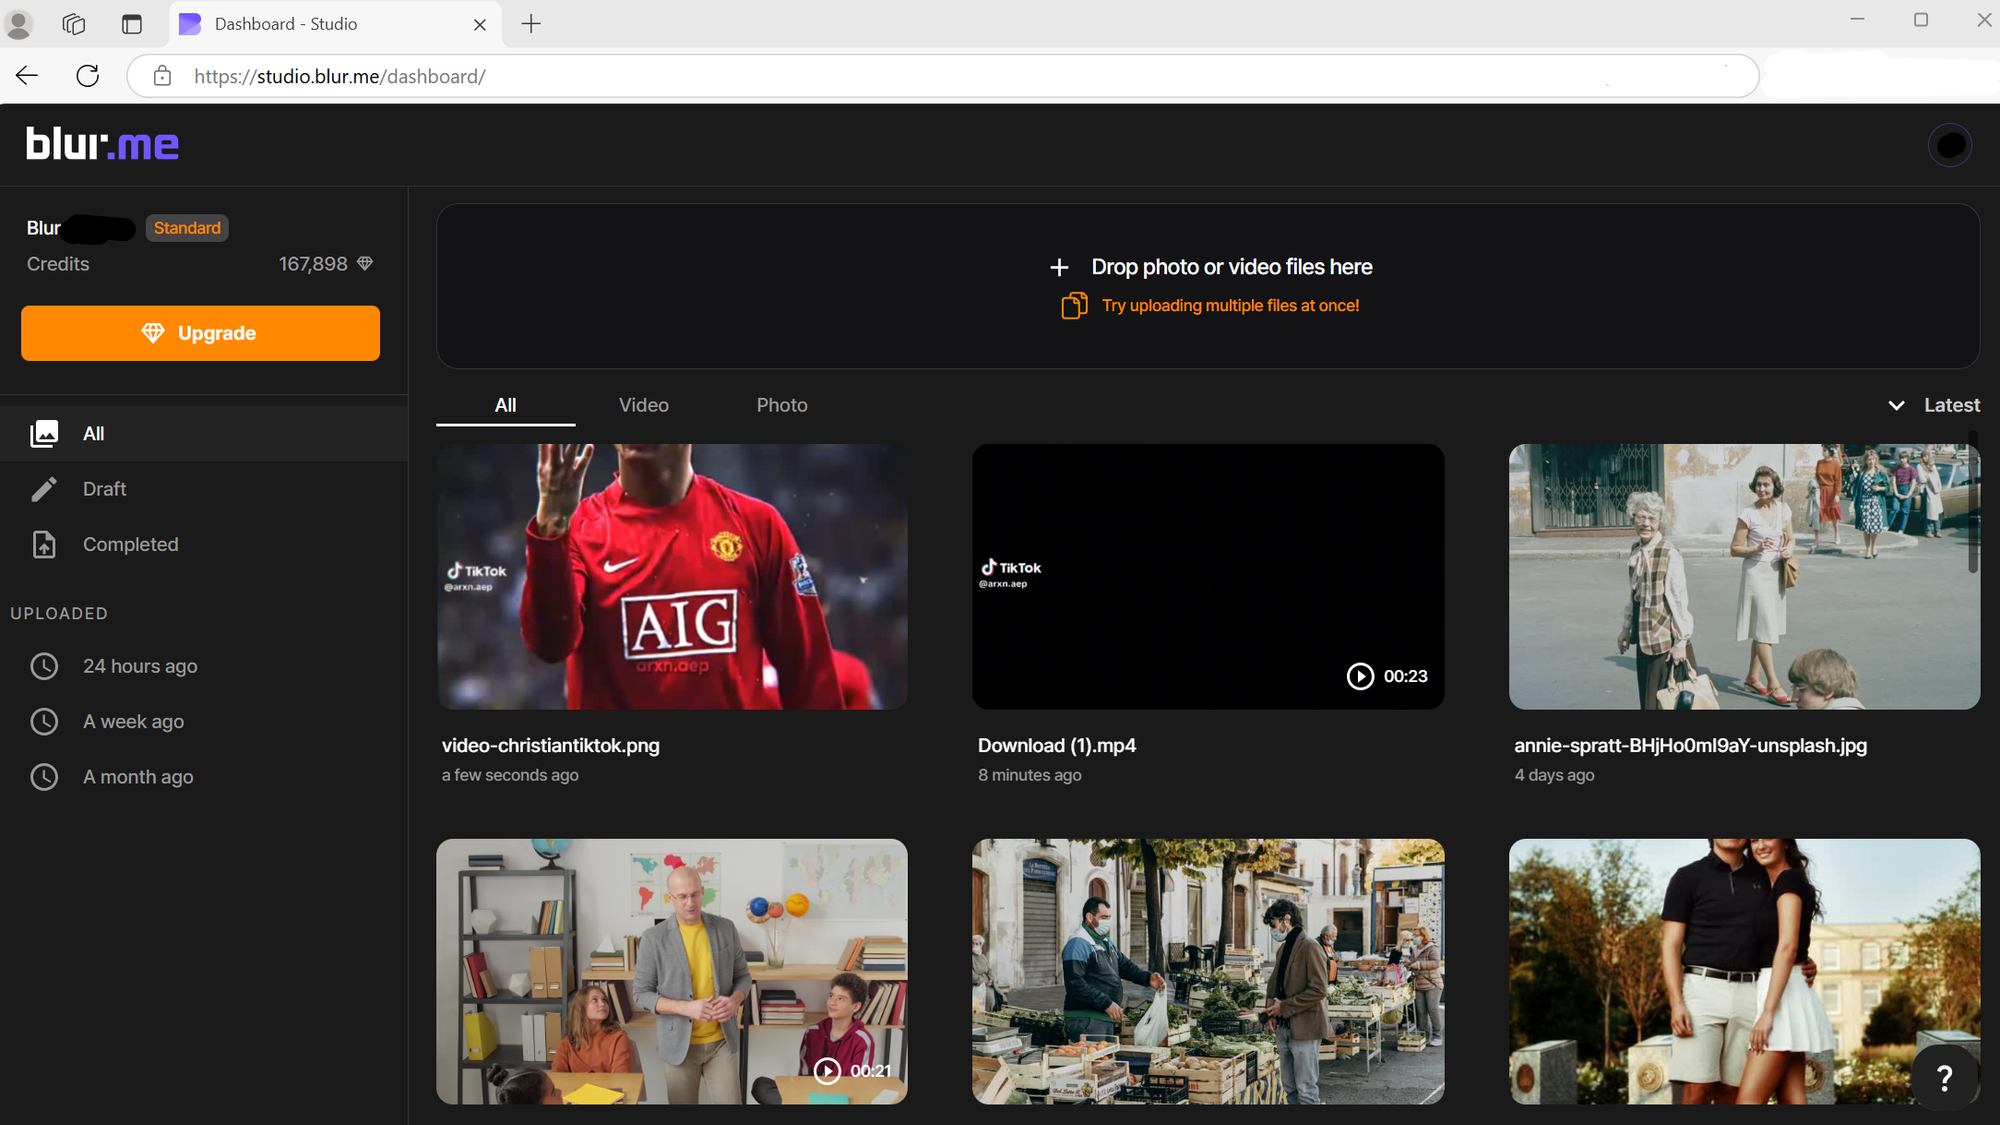Image resolution: width=2000 pixels, height=1125 pixels.
Task: Switch to the Video tab
Action: [x=643, y=405]
